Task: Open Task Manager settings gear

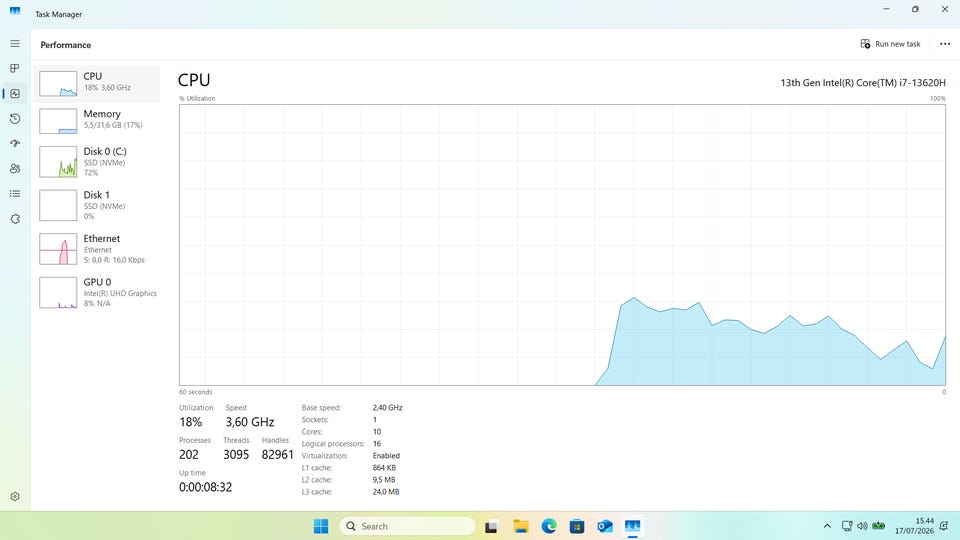Action: point(15,497)
